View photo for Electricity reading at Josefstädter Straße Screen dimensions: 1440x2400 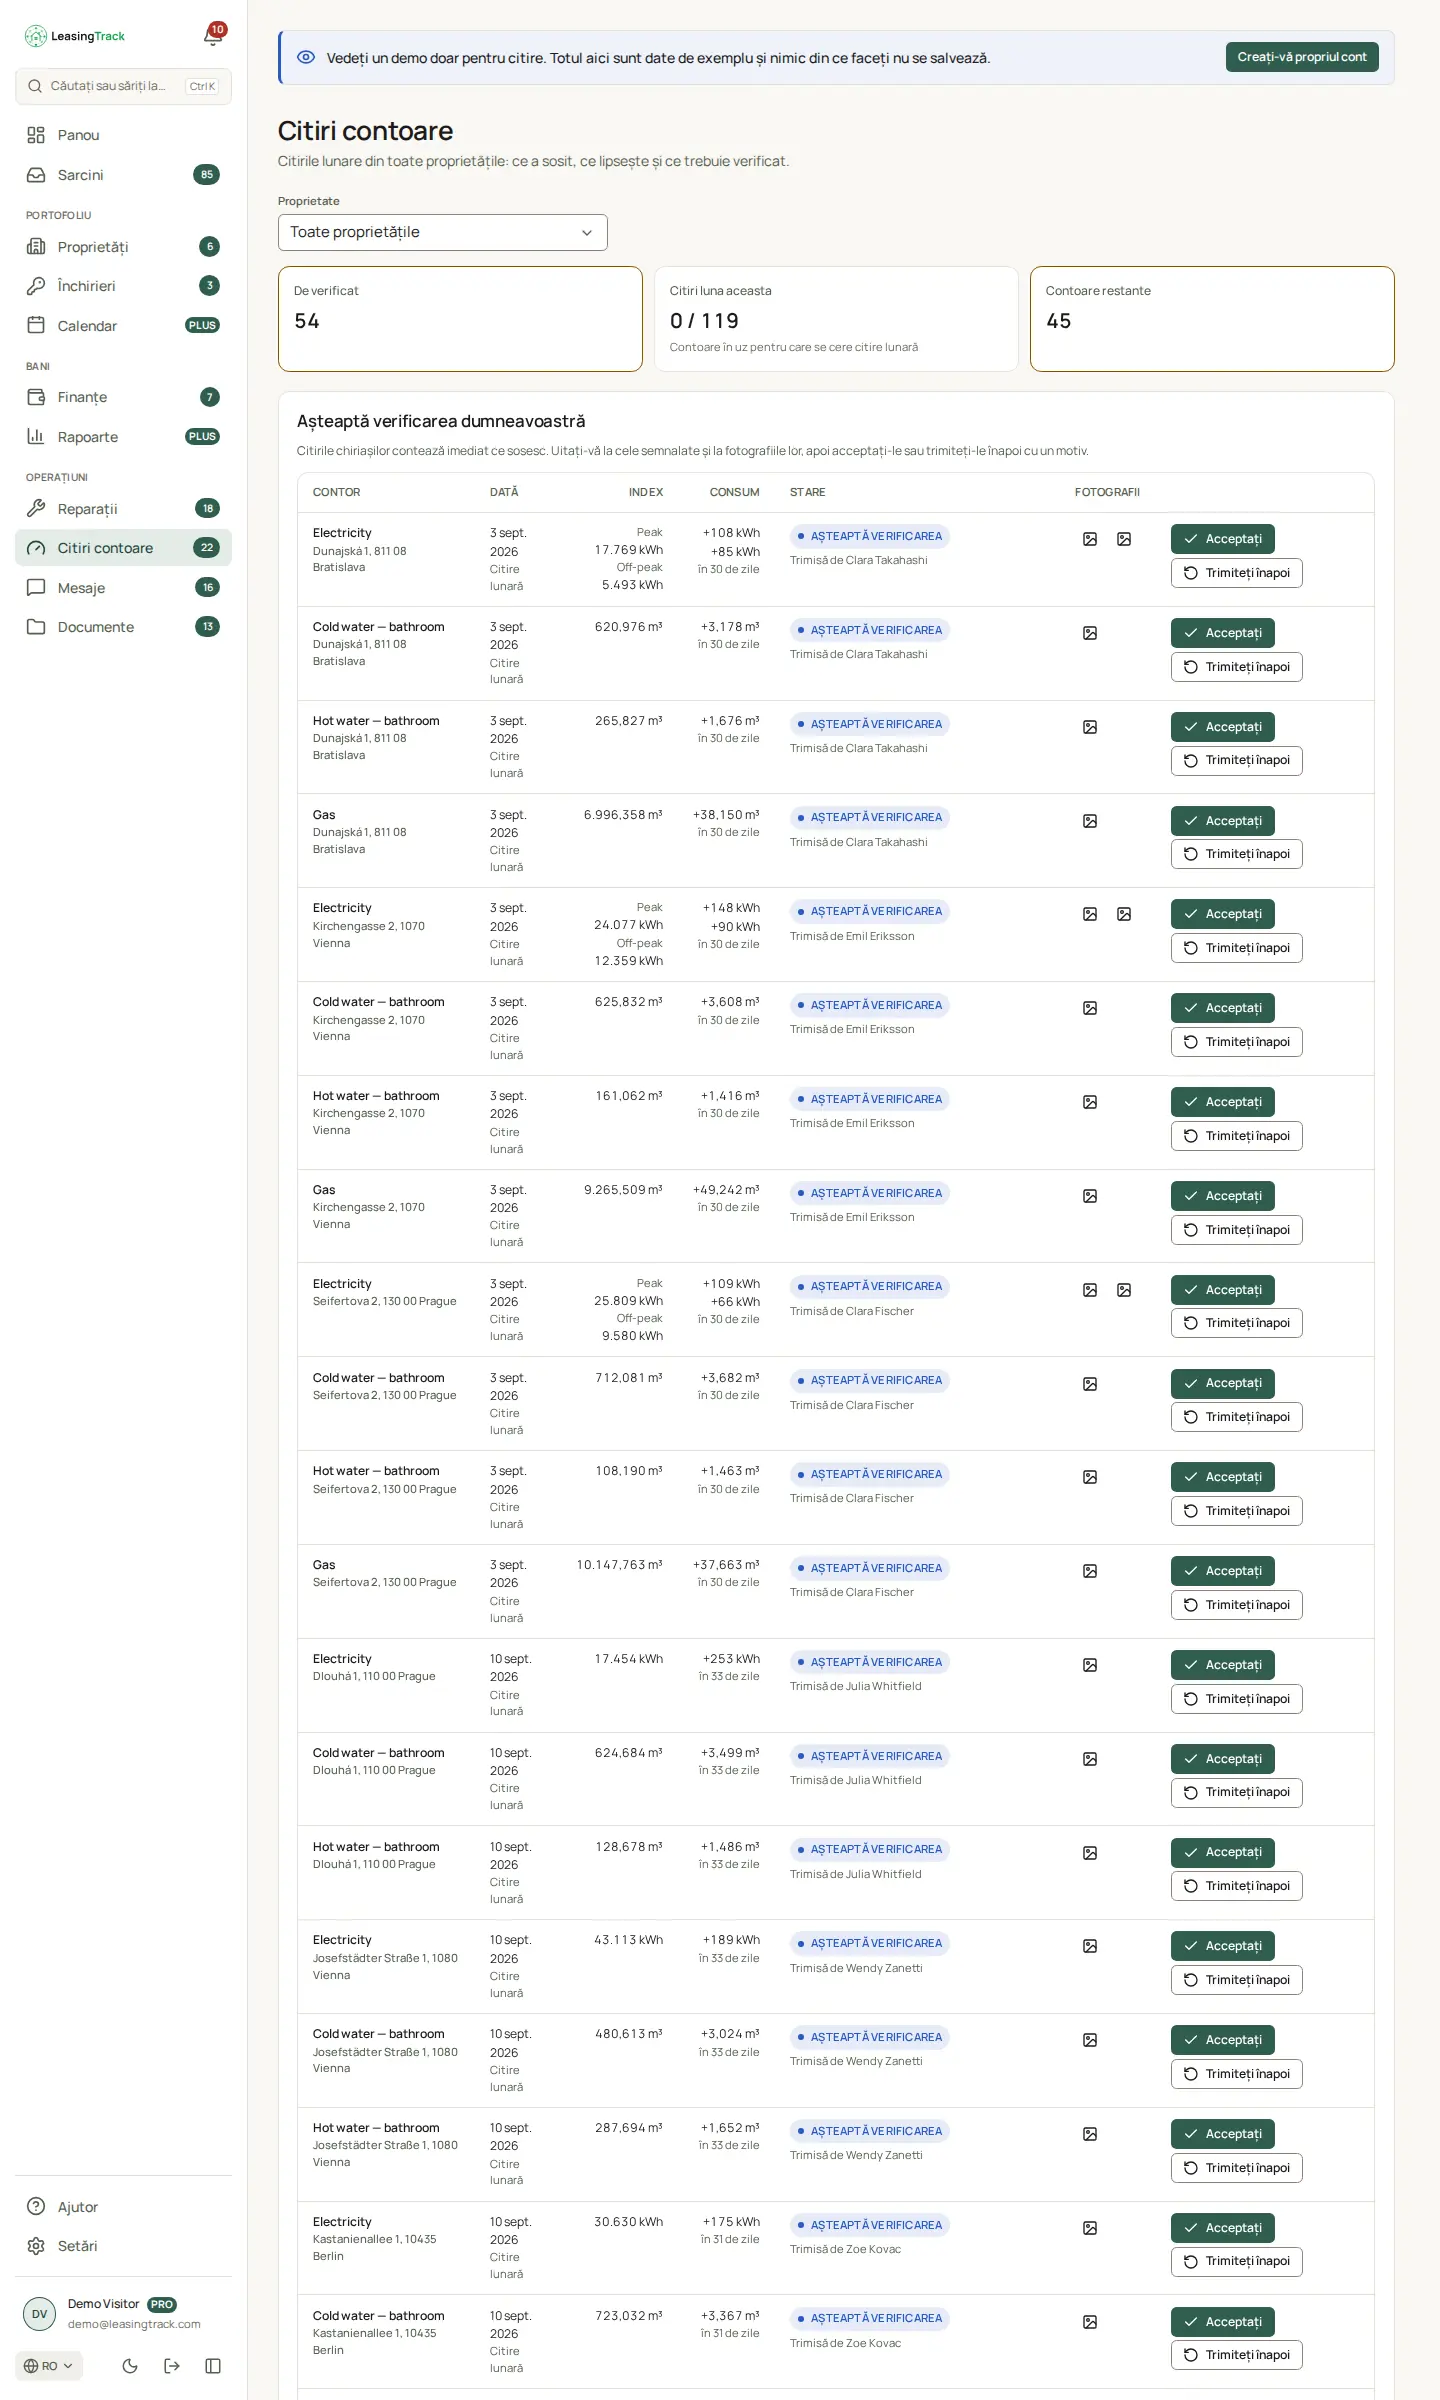[1090, 1946]
